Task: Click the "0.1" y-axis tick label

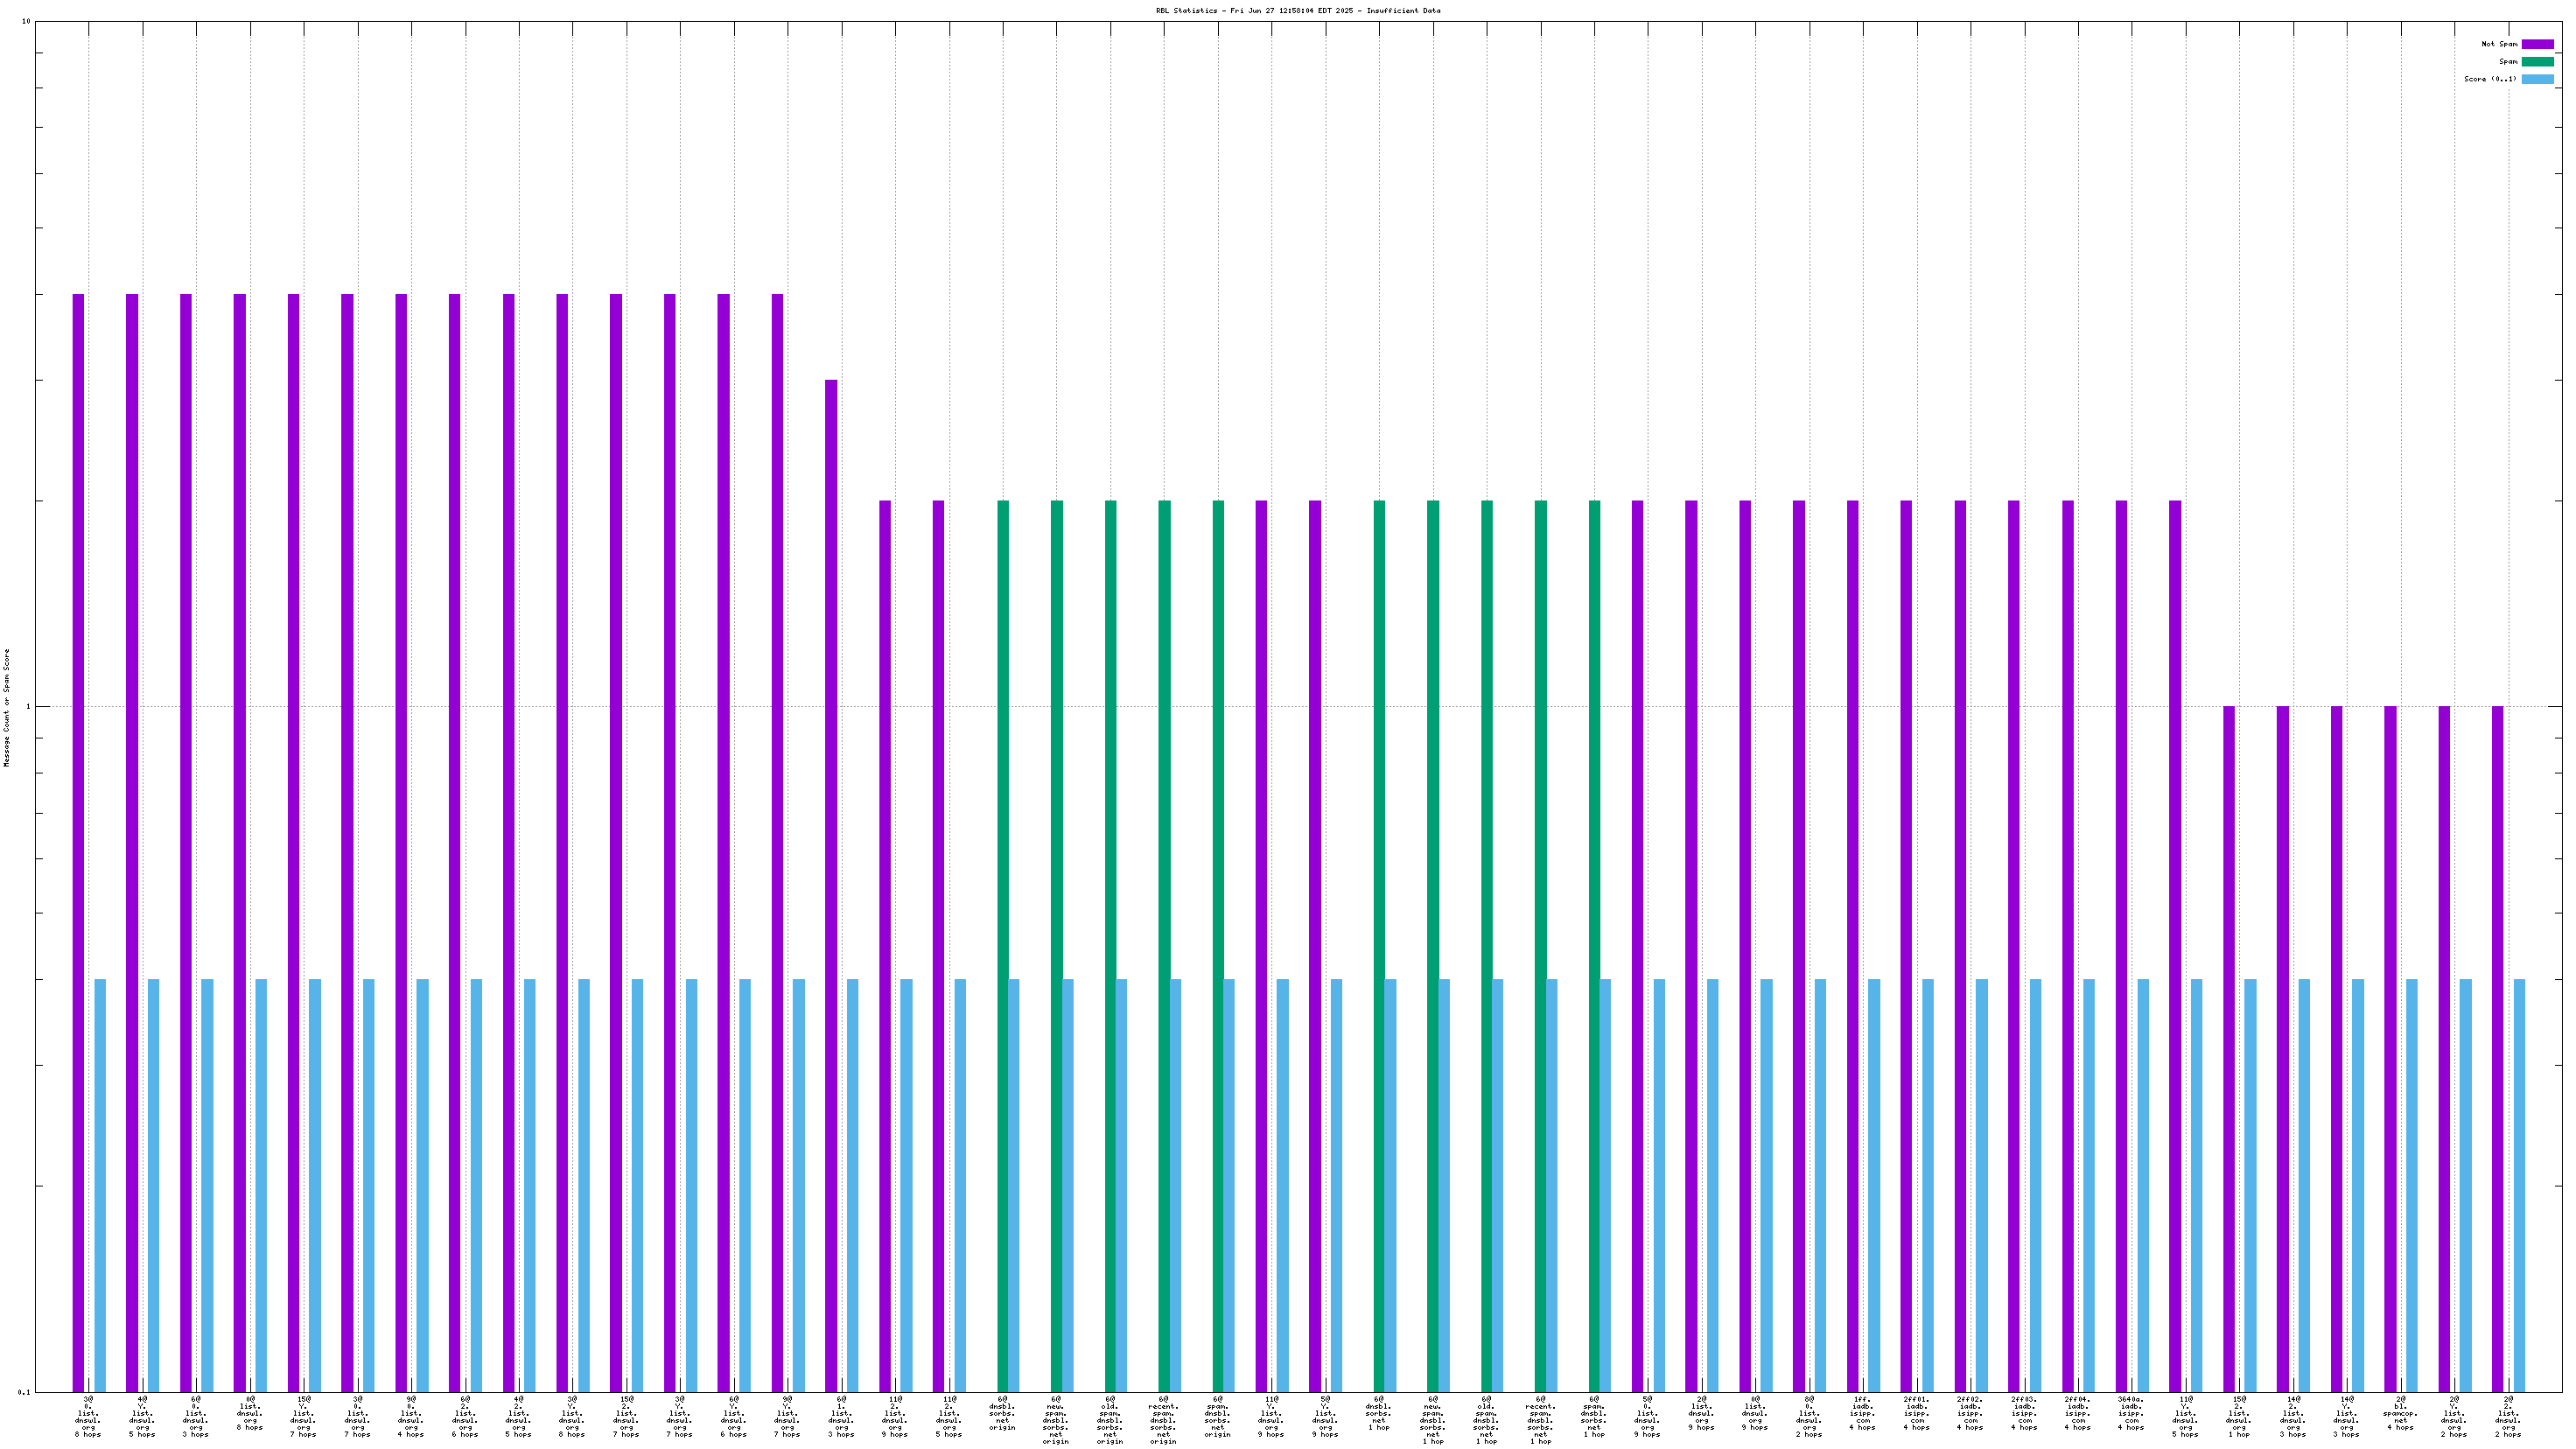Action: 24,1392
